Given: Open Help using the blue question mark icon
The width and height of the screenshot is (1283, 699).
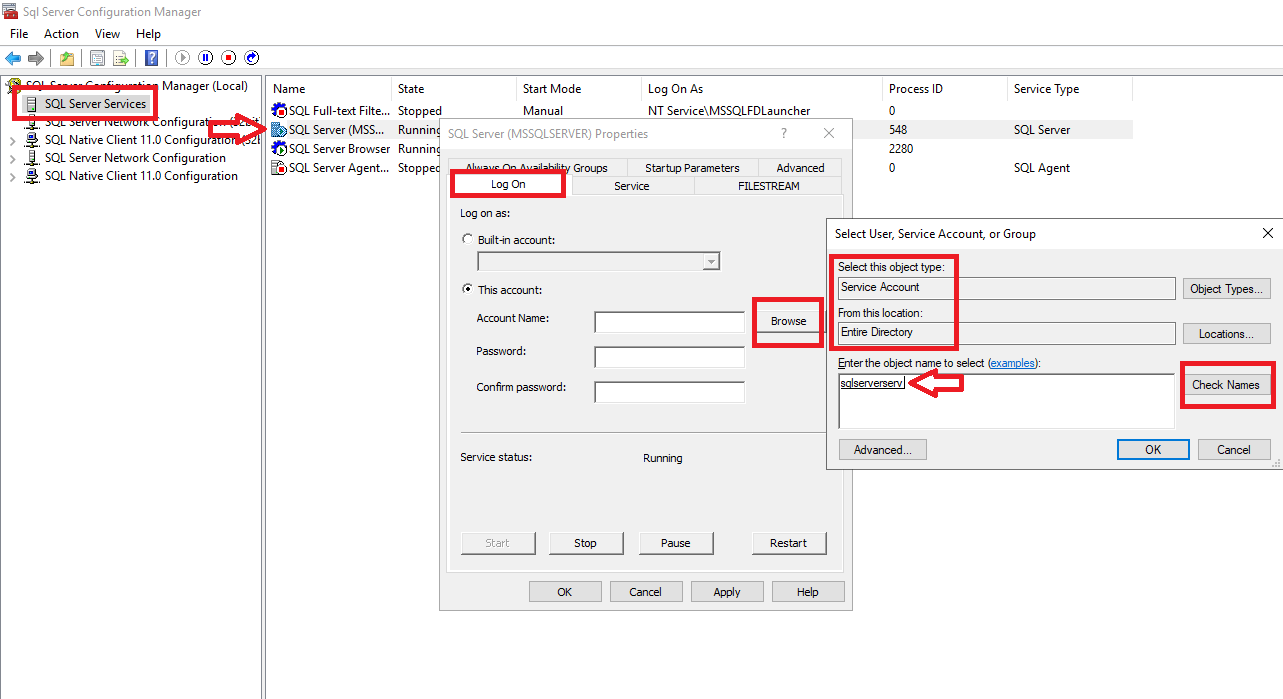Looking at the screenshot, I should (151, 57).
